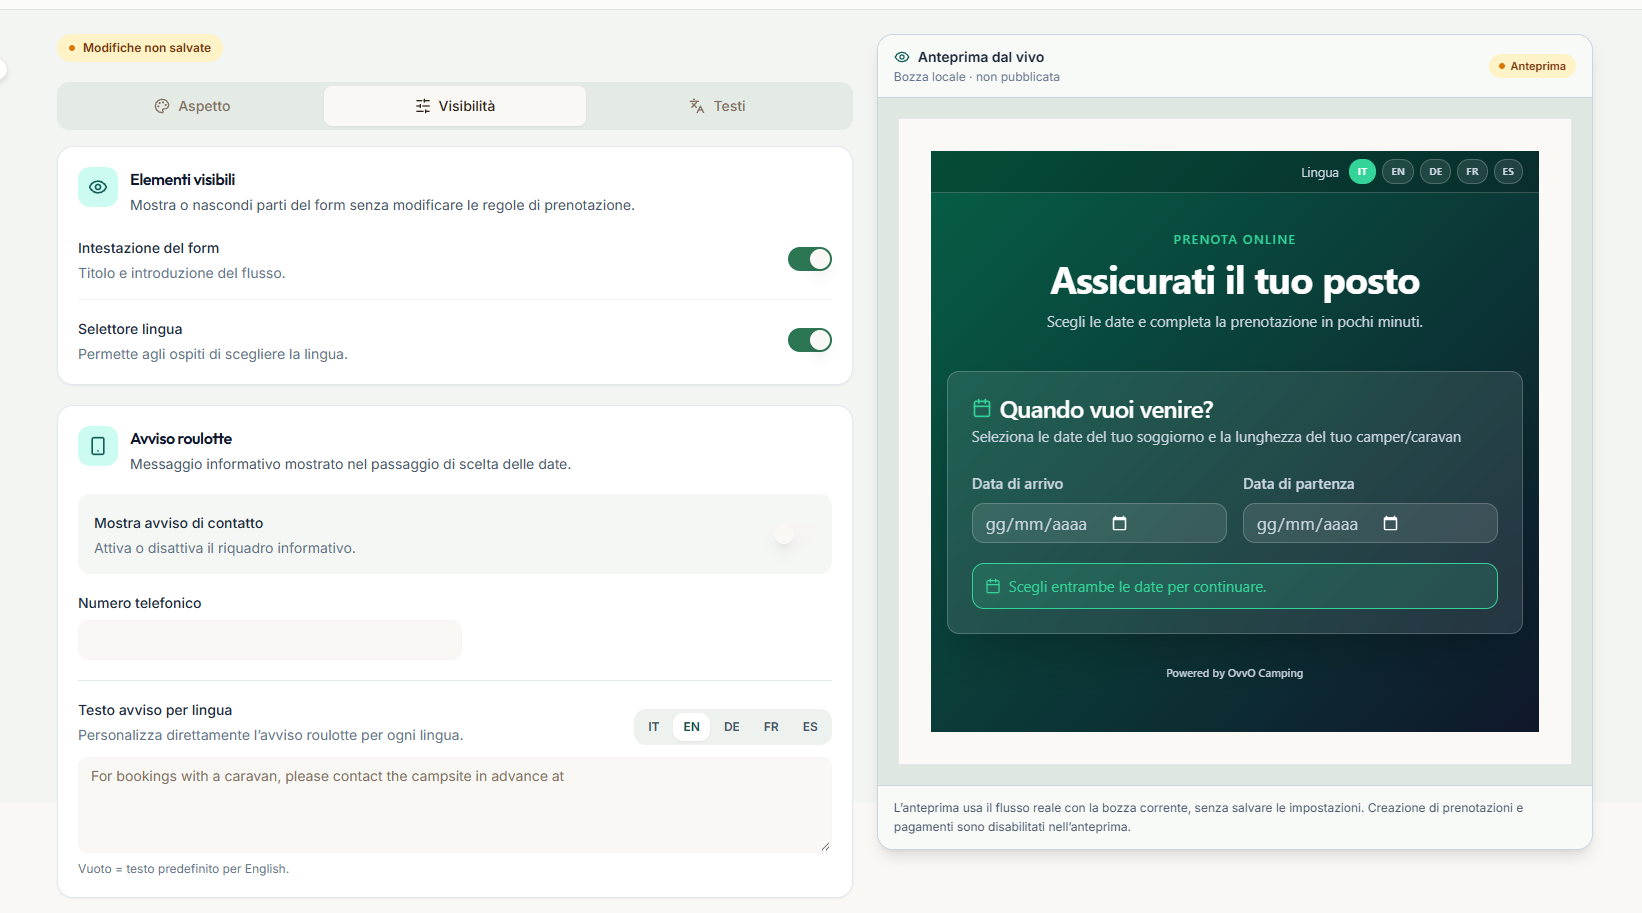Screen dimensions: 1642x913
Task: Open calendar picker for Data di arrivo
Action: pyautogui.click(x=1120, y=523)
